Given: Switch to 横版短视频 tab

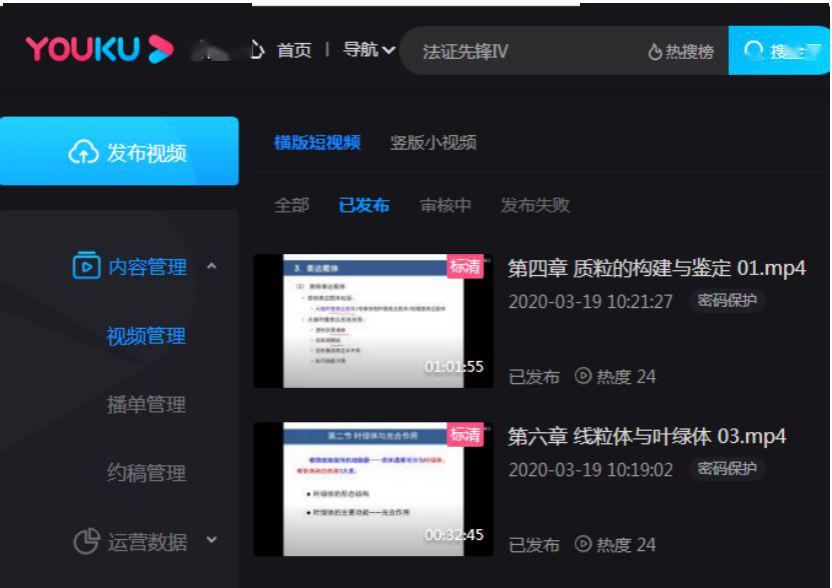Looking at the screenshot, I should point(317,142).
